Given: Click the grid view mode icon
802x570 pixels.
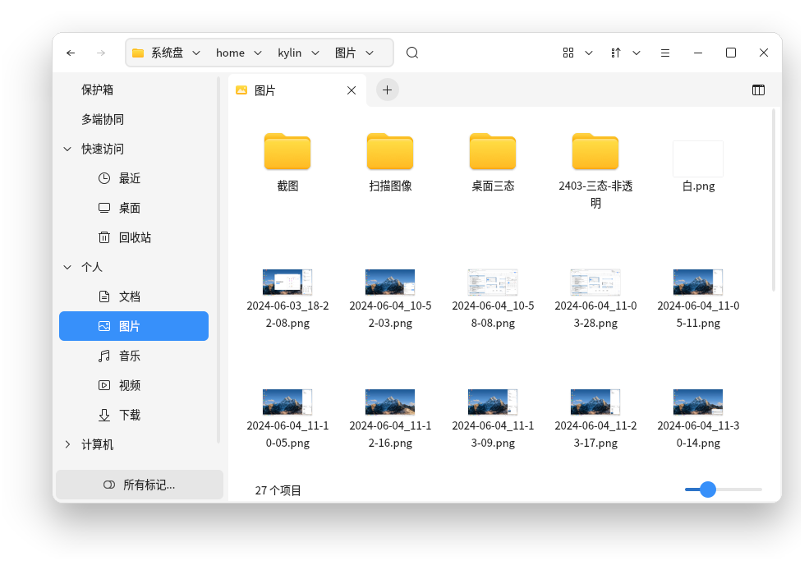Looking at the screenshot, I should tap(568, 53).
